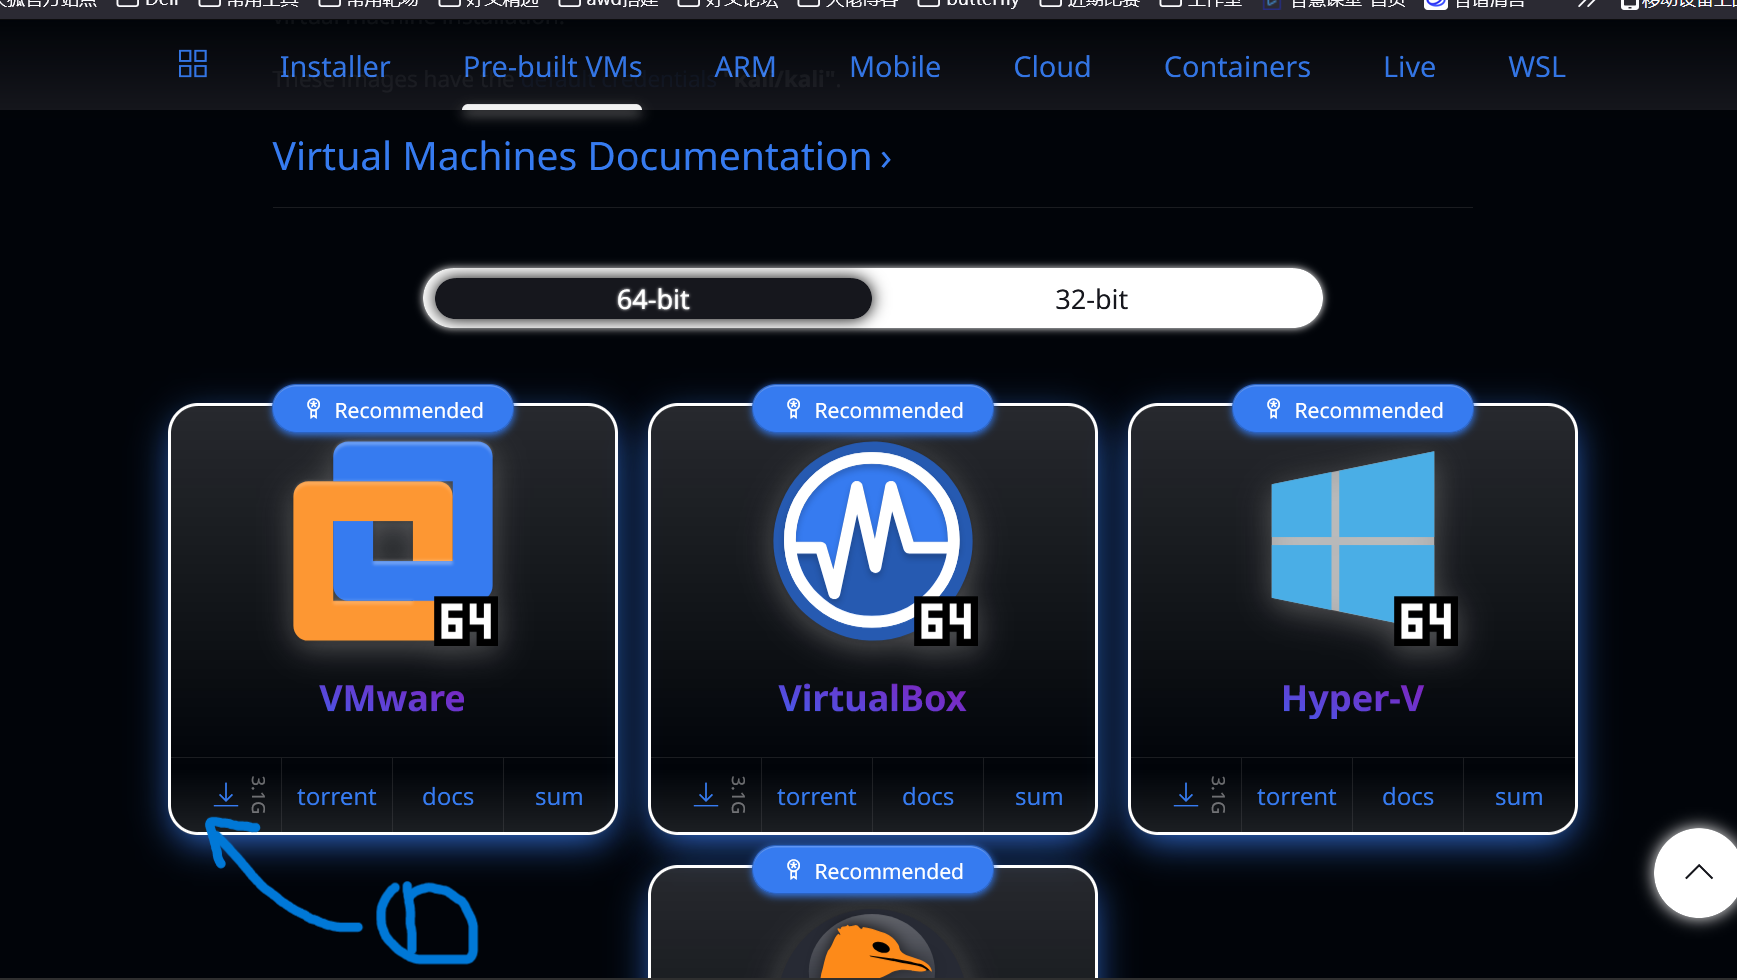
Task: Click Recommended badge on the bottom card
Action: tap(873, 871)
